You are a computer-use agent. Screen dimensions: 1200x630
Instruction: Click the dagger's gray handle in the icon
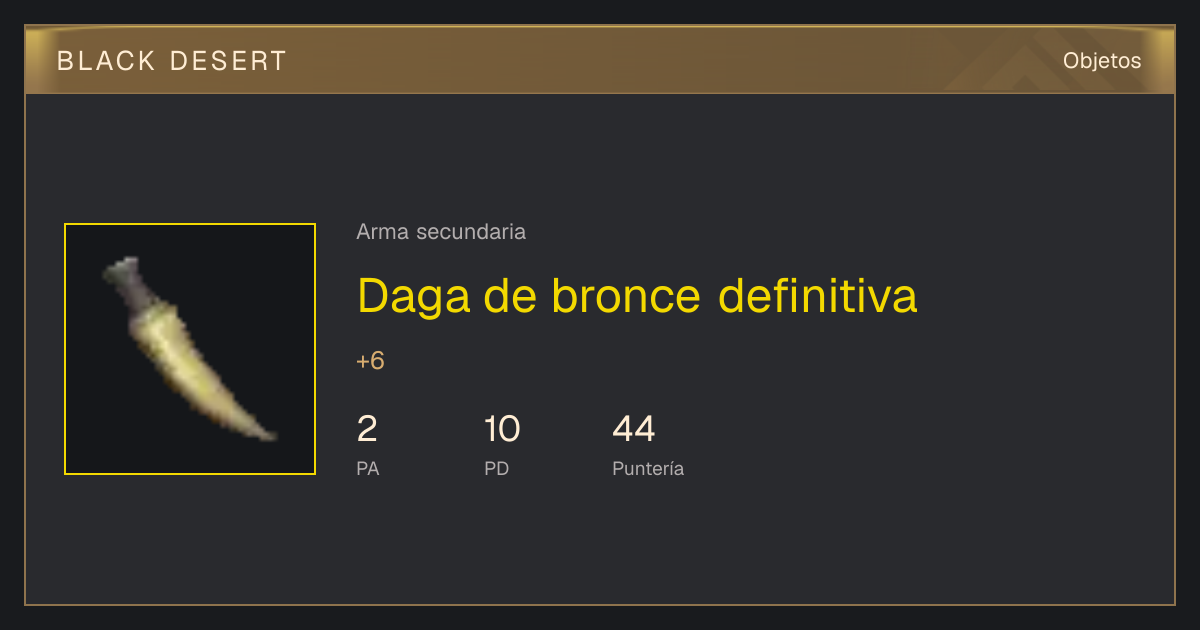128,283
